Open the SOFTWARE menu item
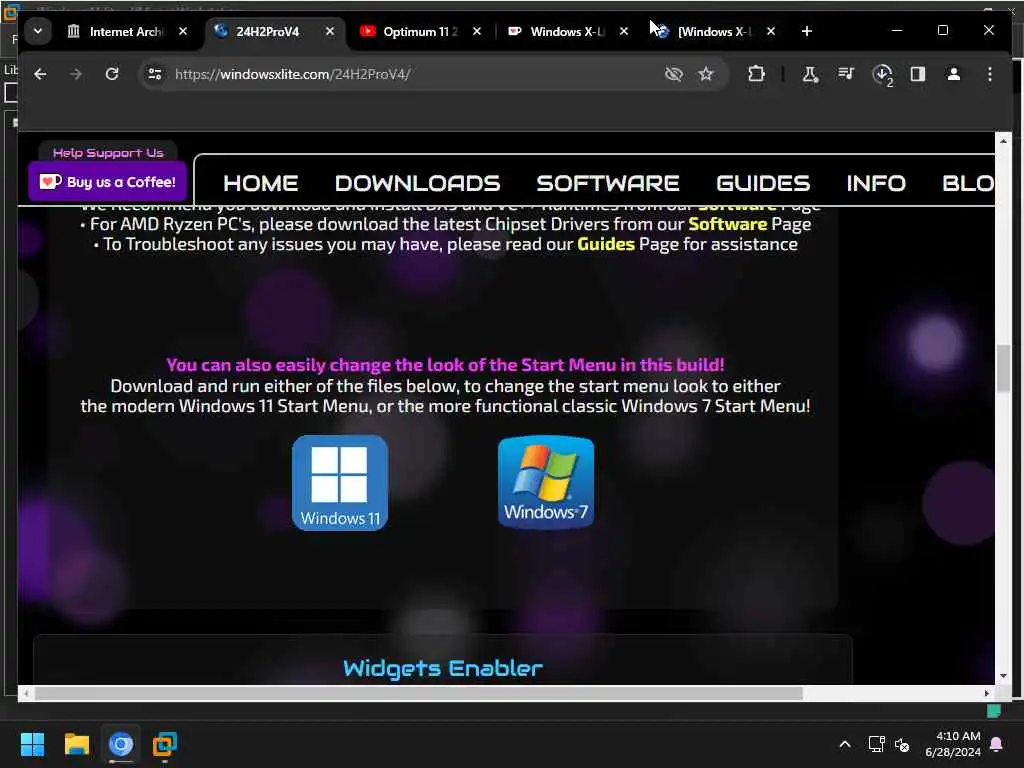This screenshot has height=768, width=1024. pyautogui.click(x=608, y=184)
